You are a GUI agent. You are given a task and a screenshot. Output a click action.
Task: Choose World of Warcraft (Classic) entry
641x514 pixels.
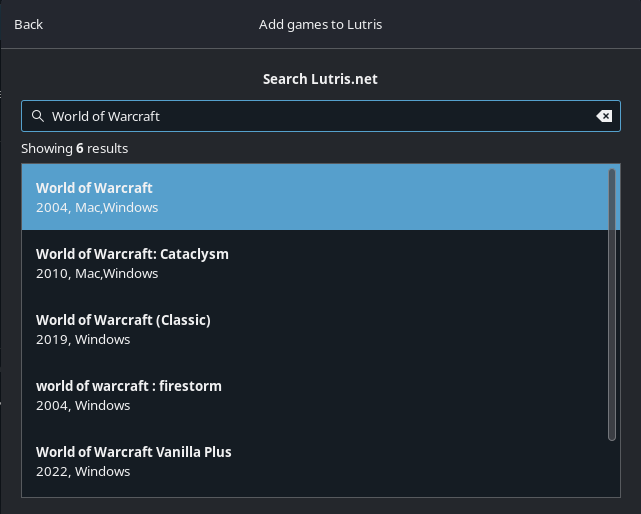pos(315,329)
